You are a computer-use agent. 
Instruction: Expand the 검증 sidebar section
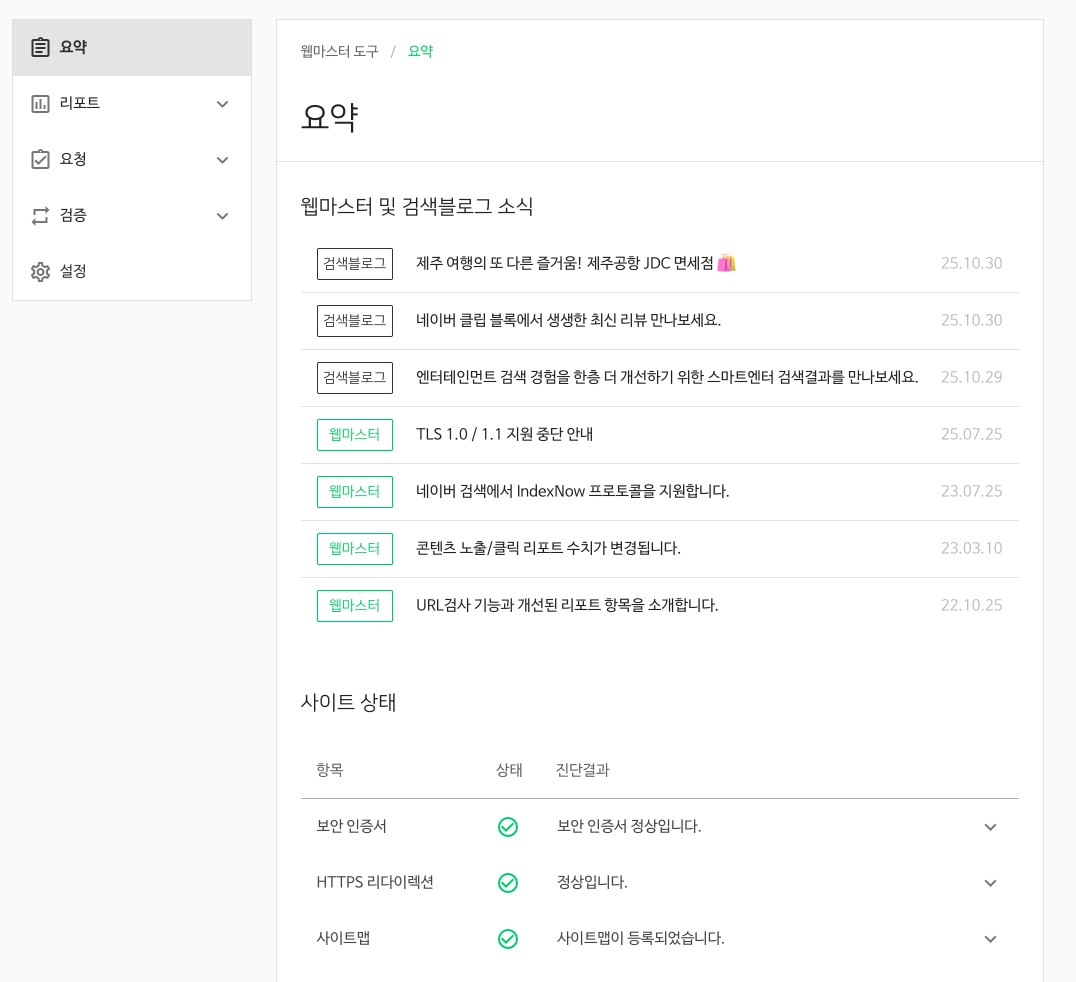tap(222, 215)
